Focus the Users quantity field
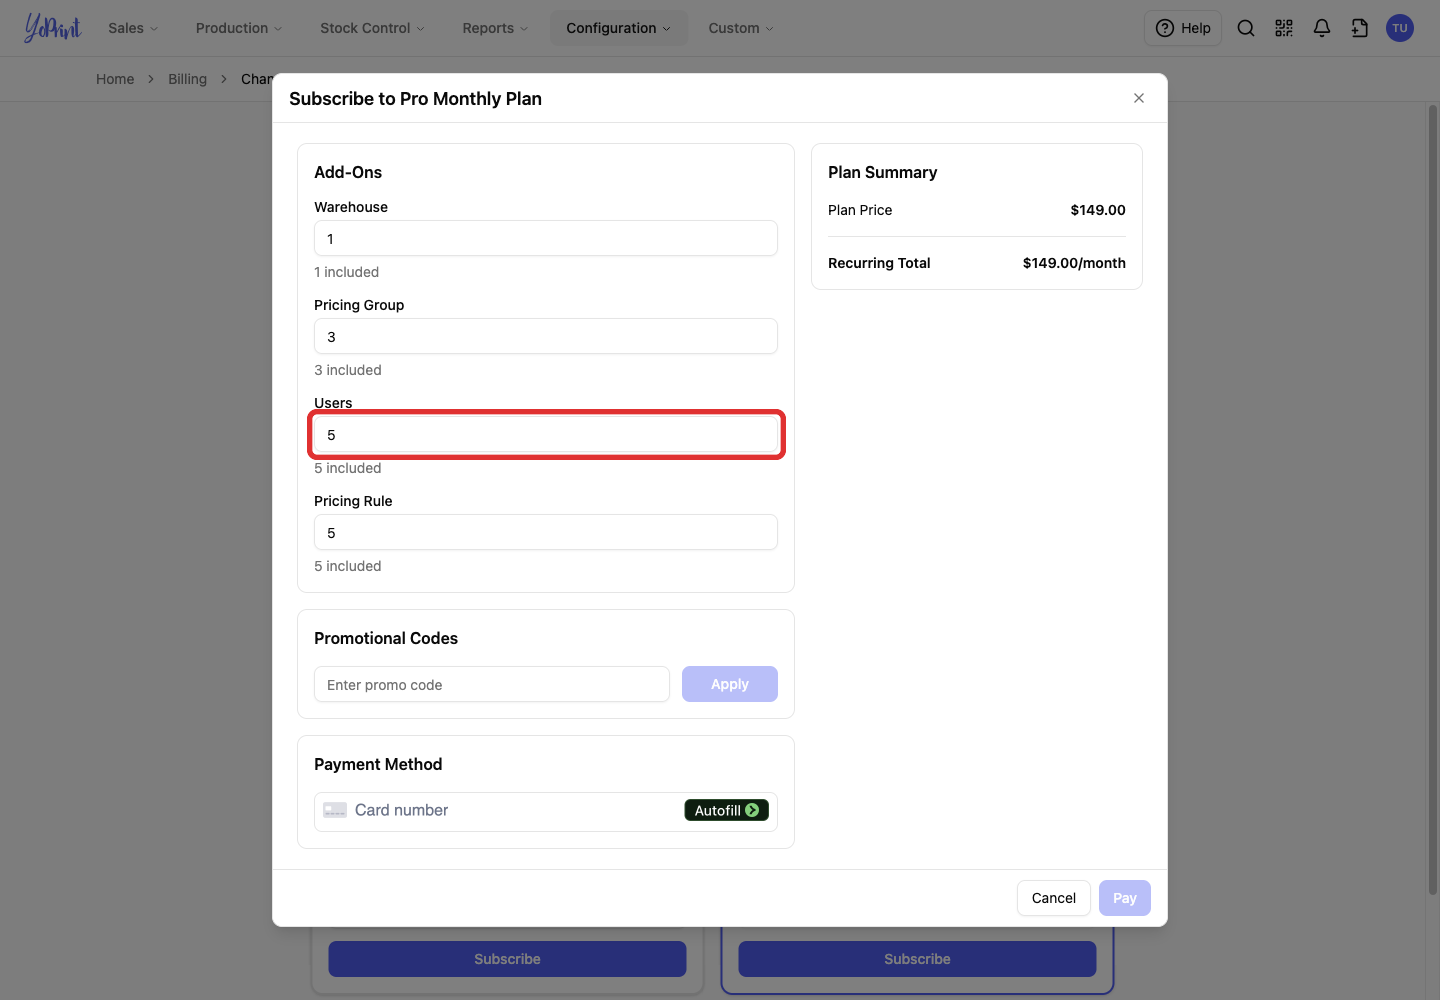The height and width of the screenshot is (1000, 1440). [546, 434]
